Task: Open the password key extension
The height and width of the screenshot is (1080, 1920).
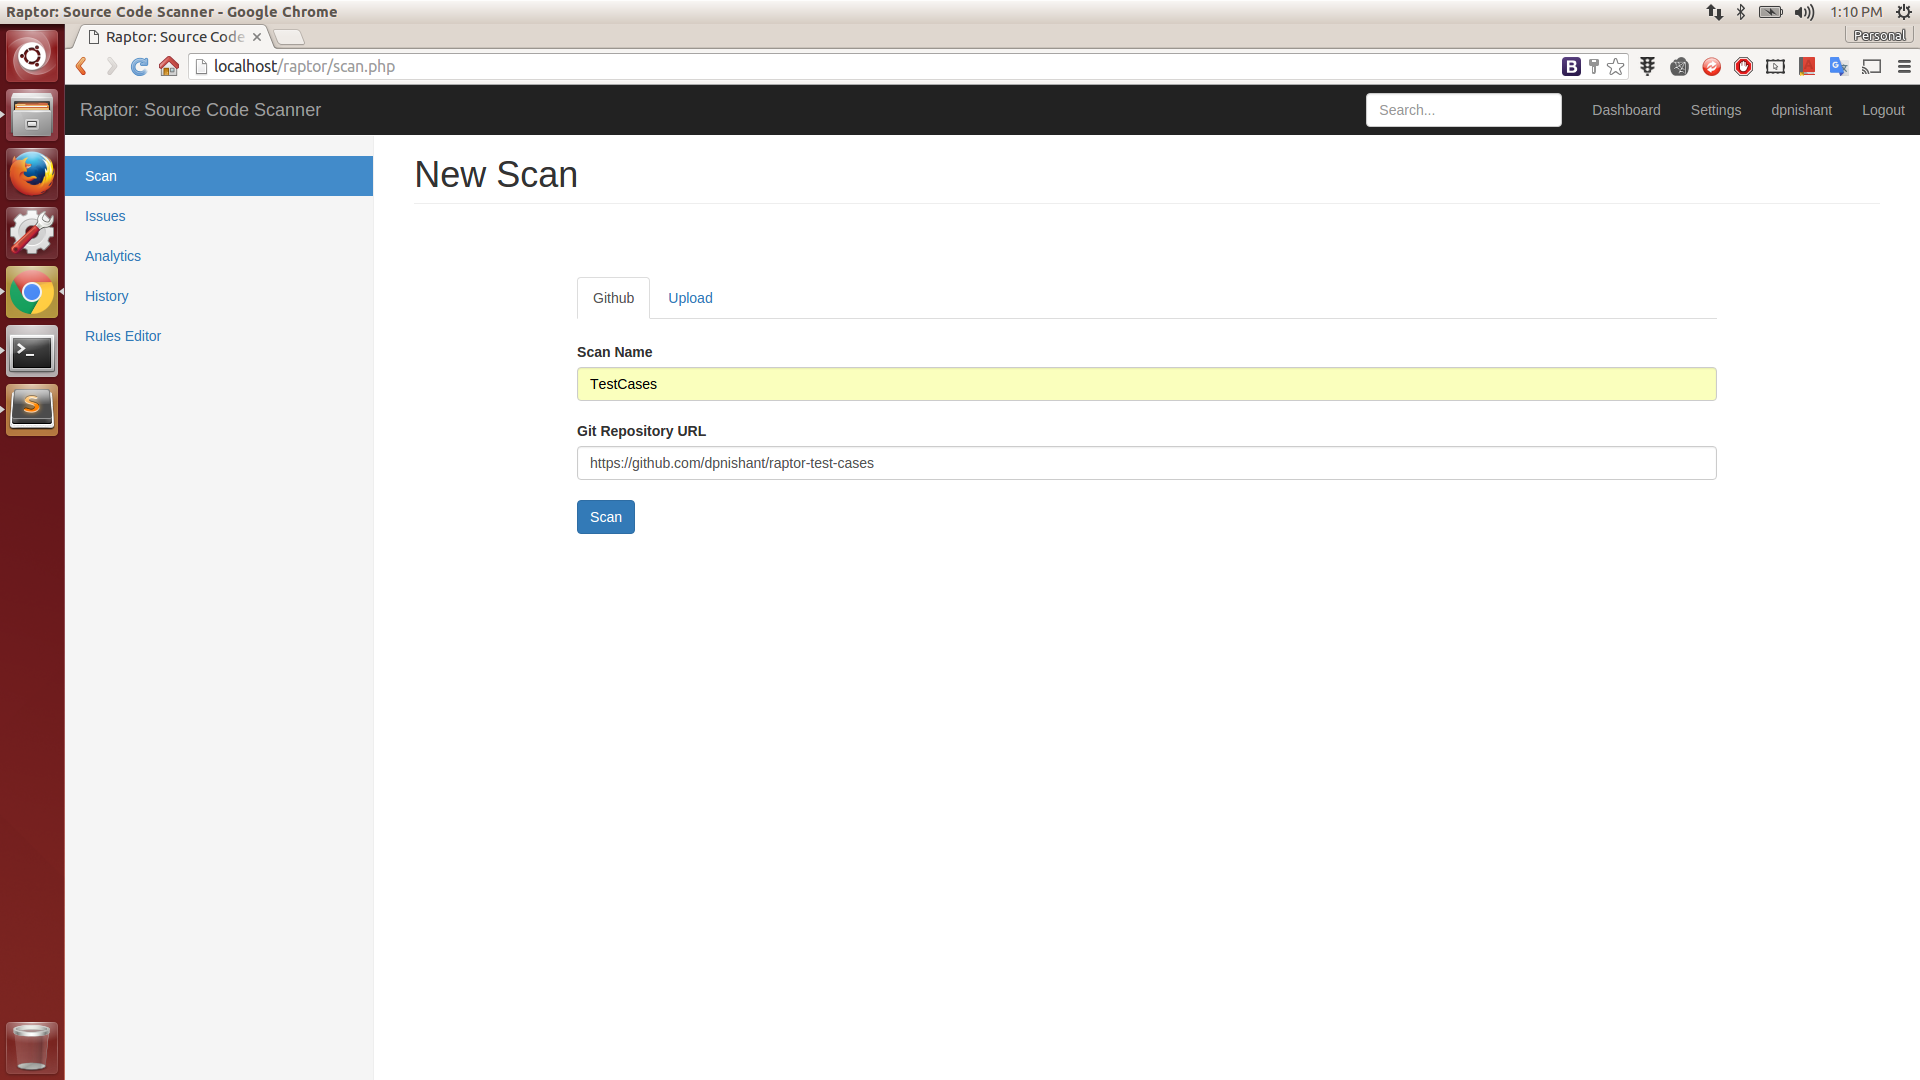Action: [1593, 66]
